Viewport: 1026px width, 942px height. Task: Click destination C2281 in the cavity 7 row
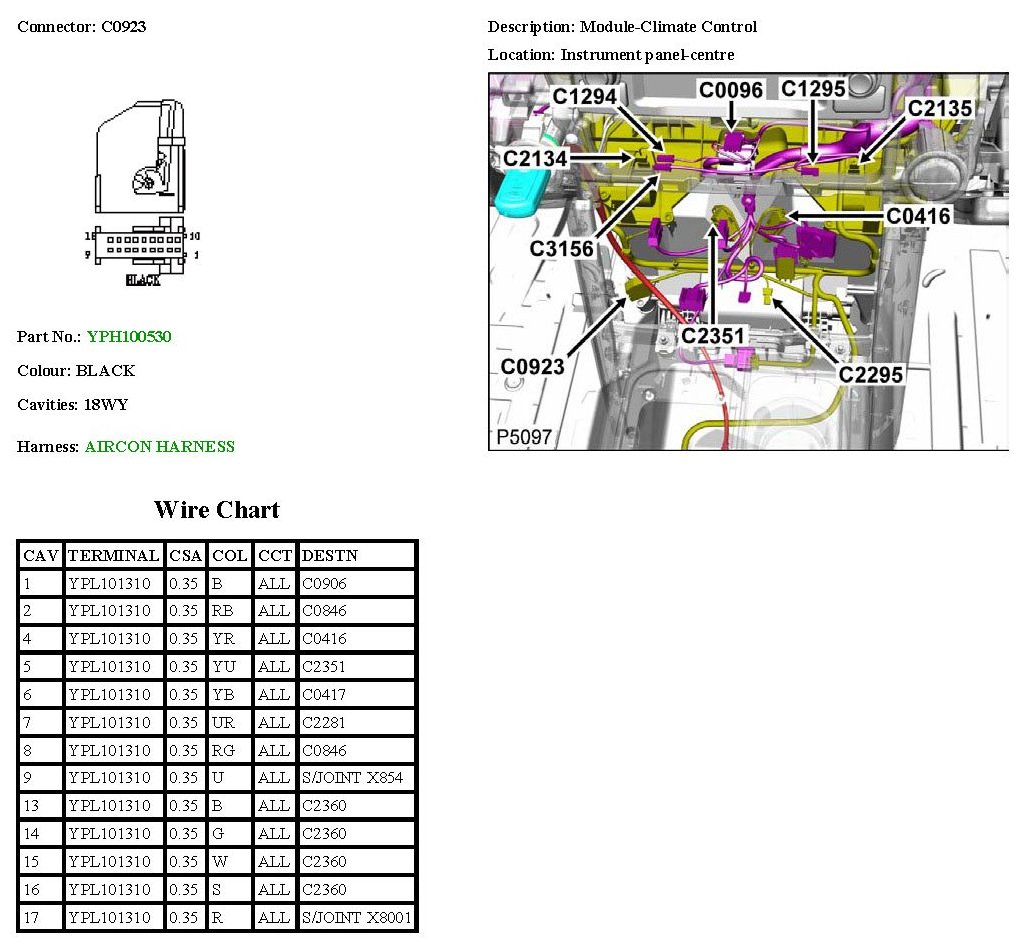[x=325, y=722]
